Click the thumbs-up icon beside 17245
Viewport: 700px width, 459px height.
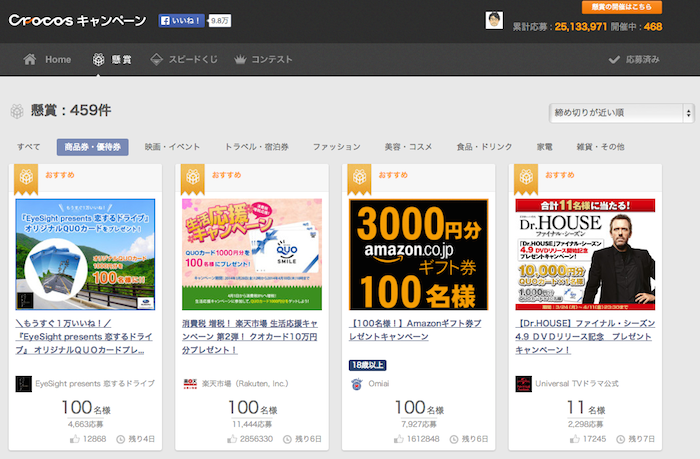(x=575, y=439)
